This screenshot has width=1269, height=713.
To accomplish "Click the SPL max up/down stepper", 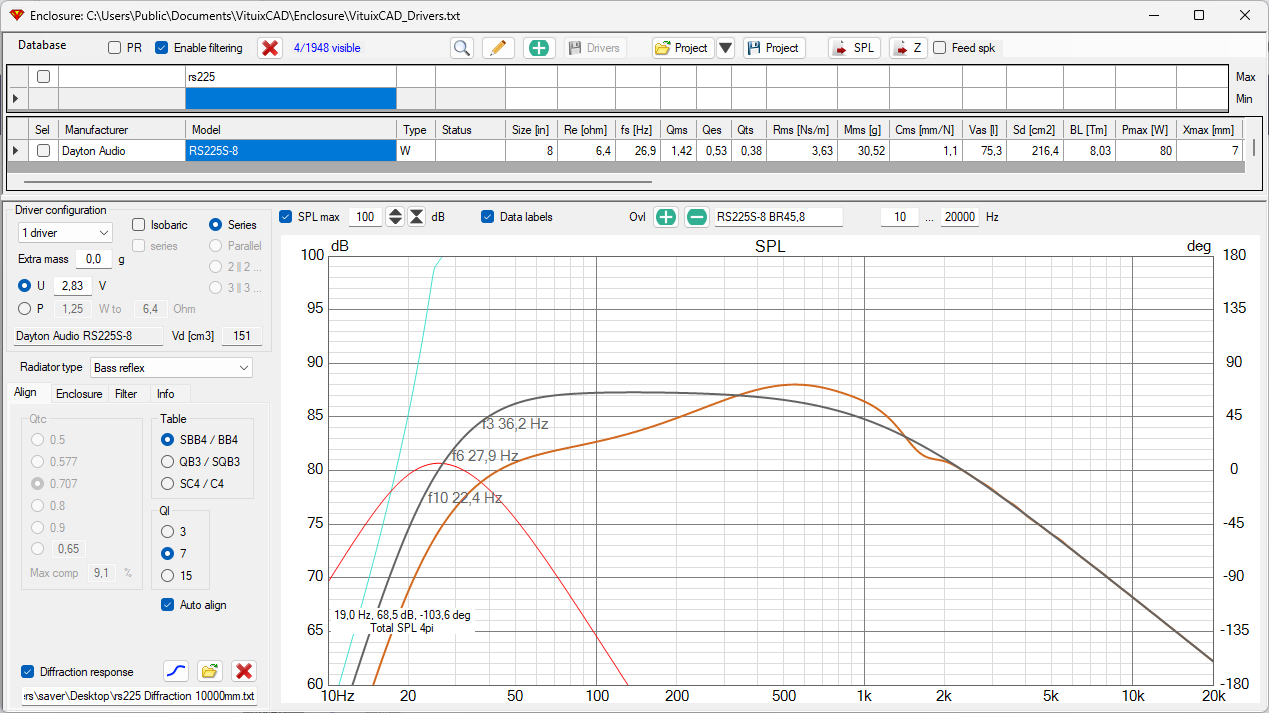I will [395, 217].
